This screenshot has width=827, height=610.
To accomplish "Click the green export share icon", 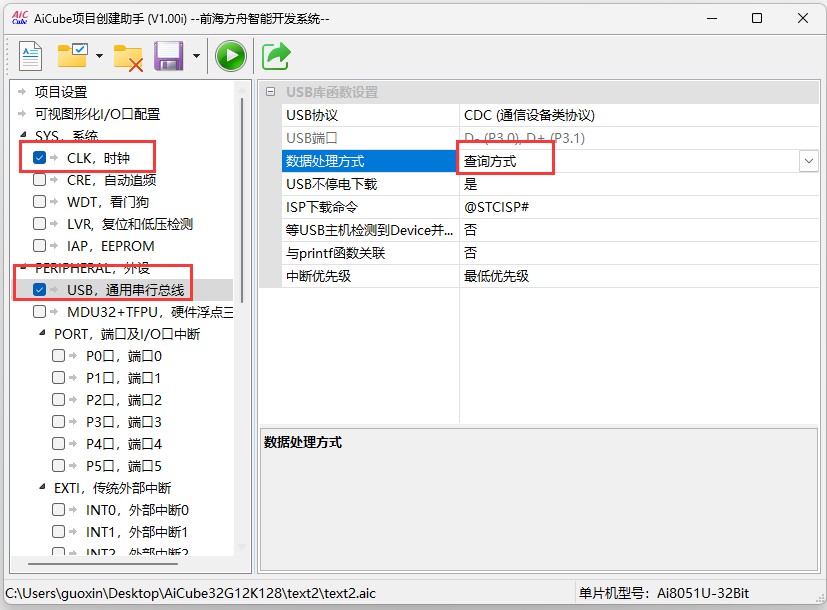I will coord(276,55).
